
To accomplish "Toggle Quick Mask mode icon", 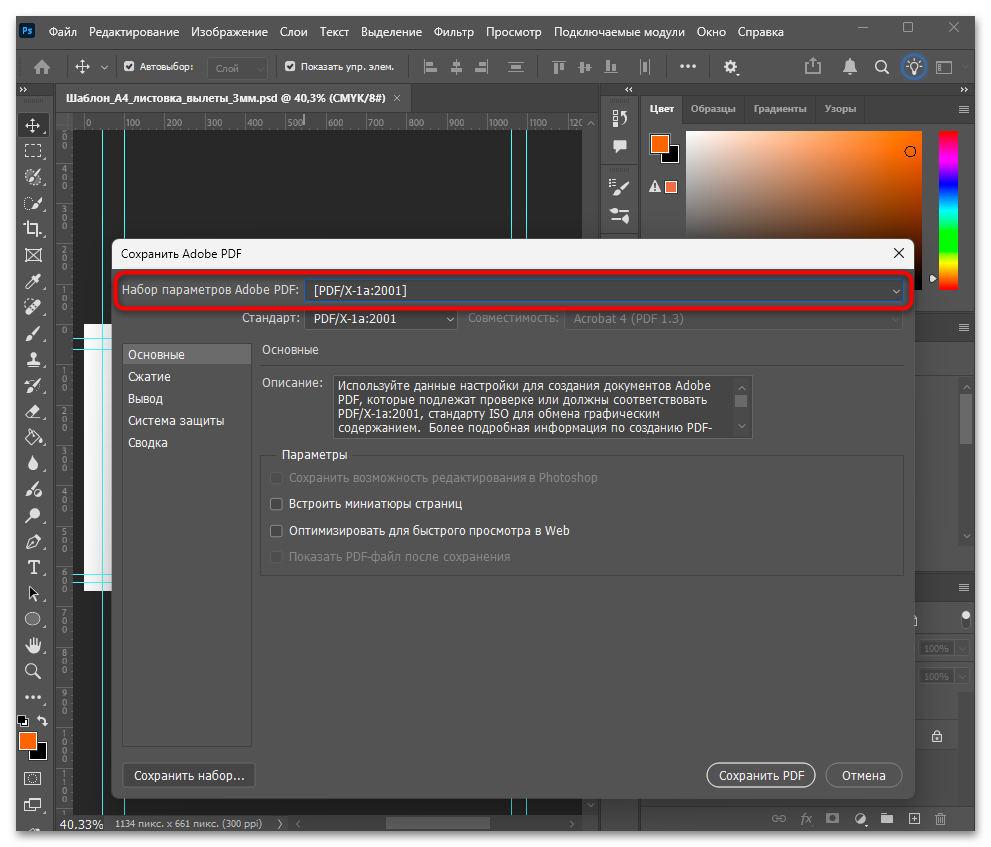I will tap(32, 779).
